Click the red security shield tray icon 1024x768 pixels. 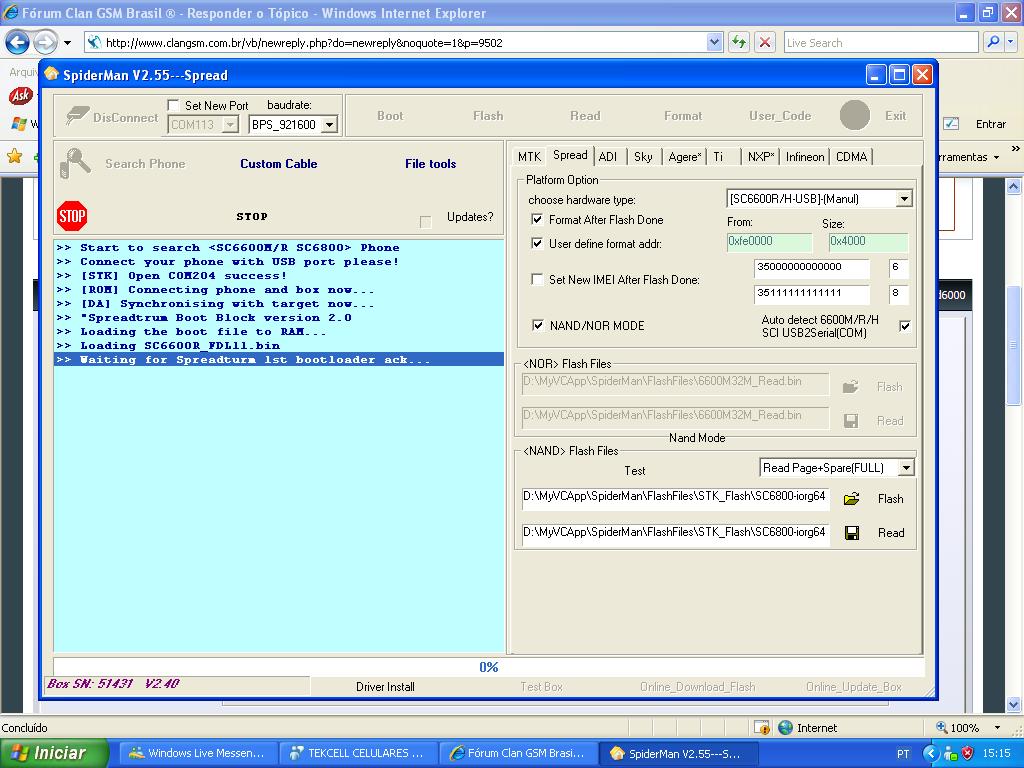(967, 753)
